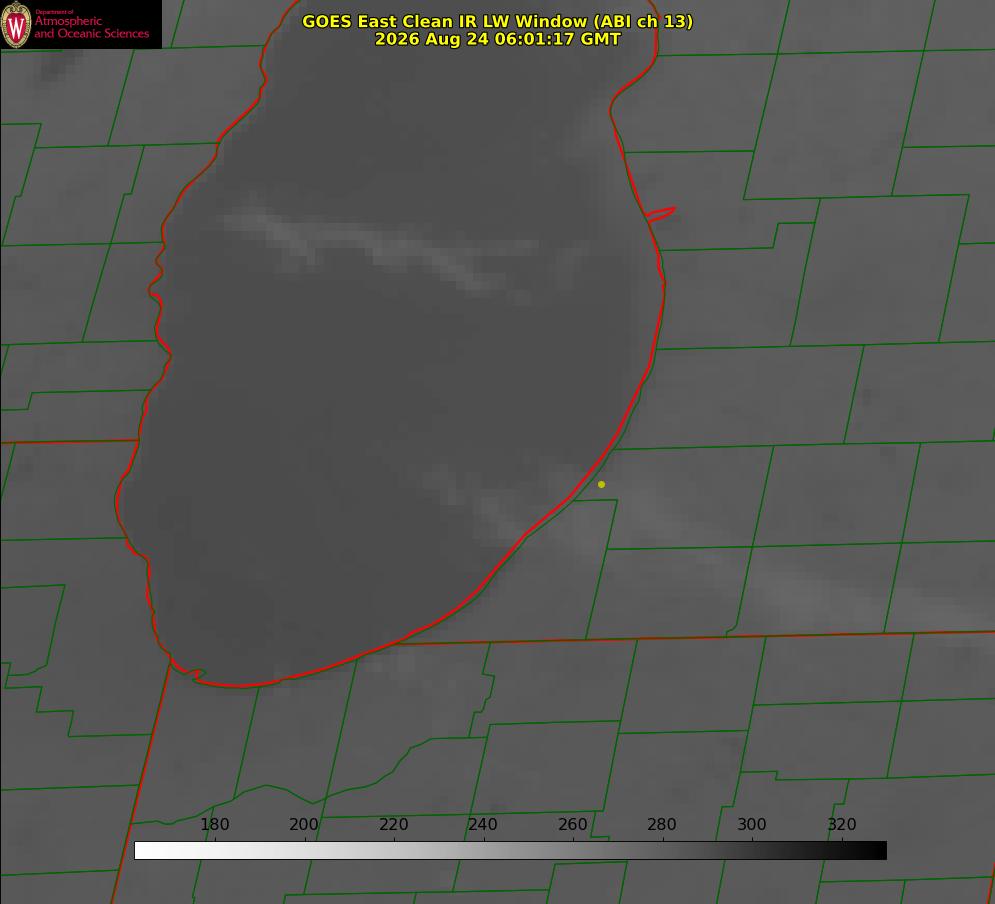
Task: Click the 260 label on the colorbar
Action: pos(572,824)
